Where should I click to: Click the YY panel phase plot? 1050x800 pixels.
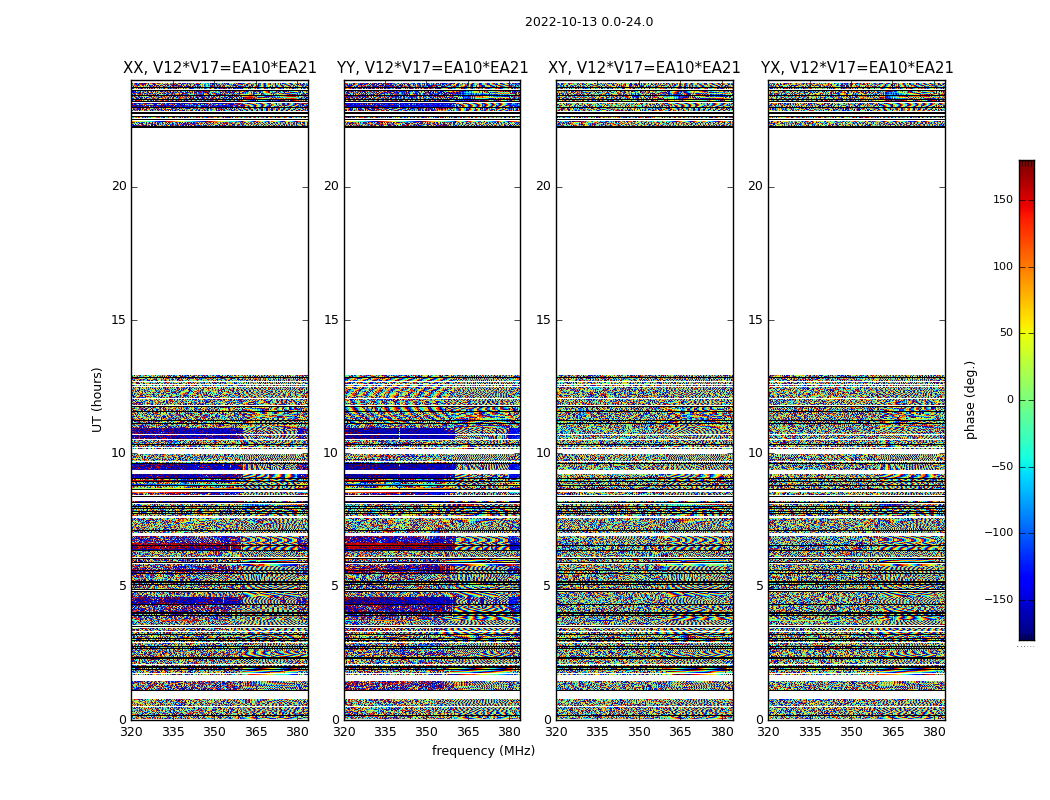click(433, 400)
